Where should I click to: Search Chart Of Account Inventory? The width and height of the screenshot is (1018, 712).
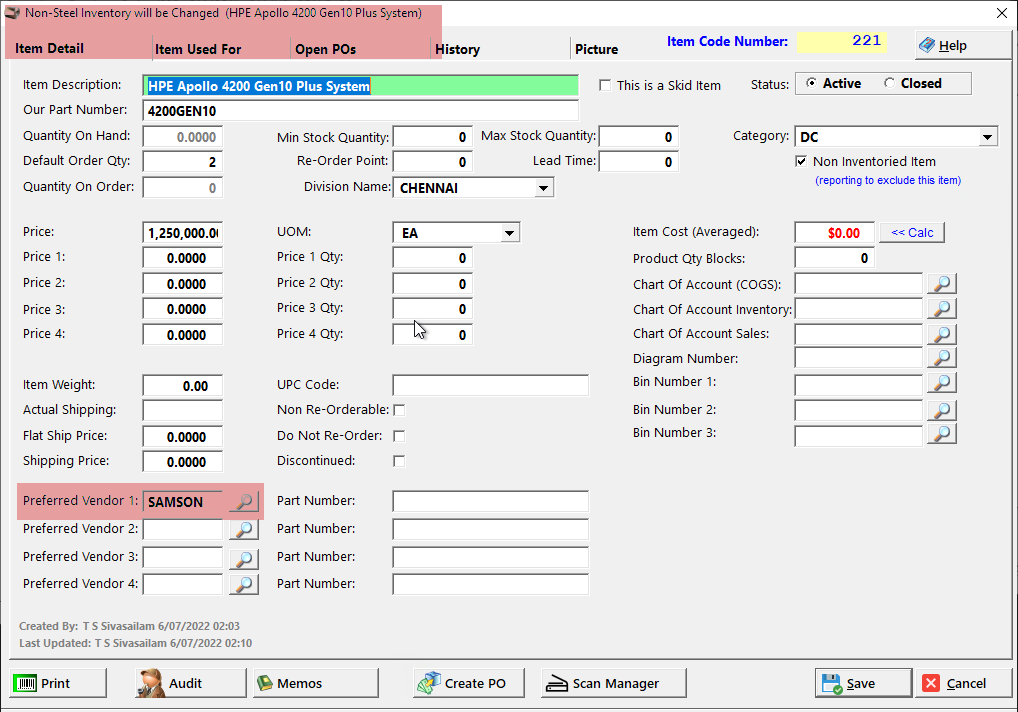tap(942, 309)
